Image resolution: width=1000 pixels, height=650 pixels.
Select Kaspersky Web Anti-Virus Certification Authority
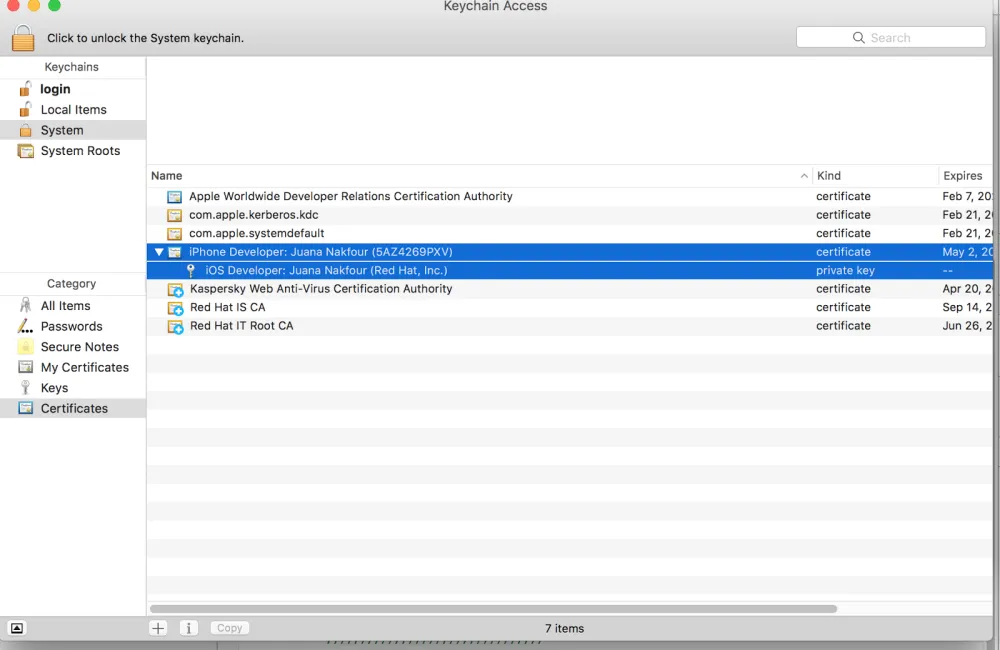(570, 289)
